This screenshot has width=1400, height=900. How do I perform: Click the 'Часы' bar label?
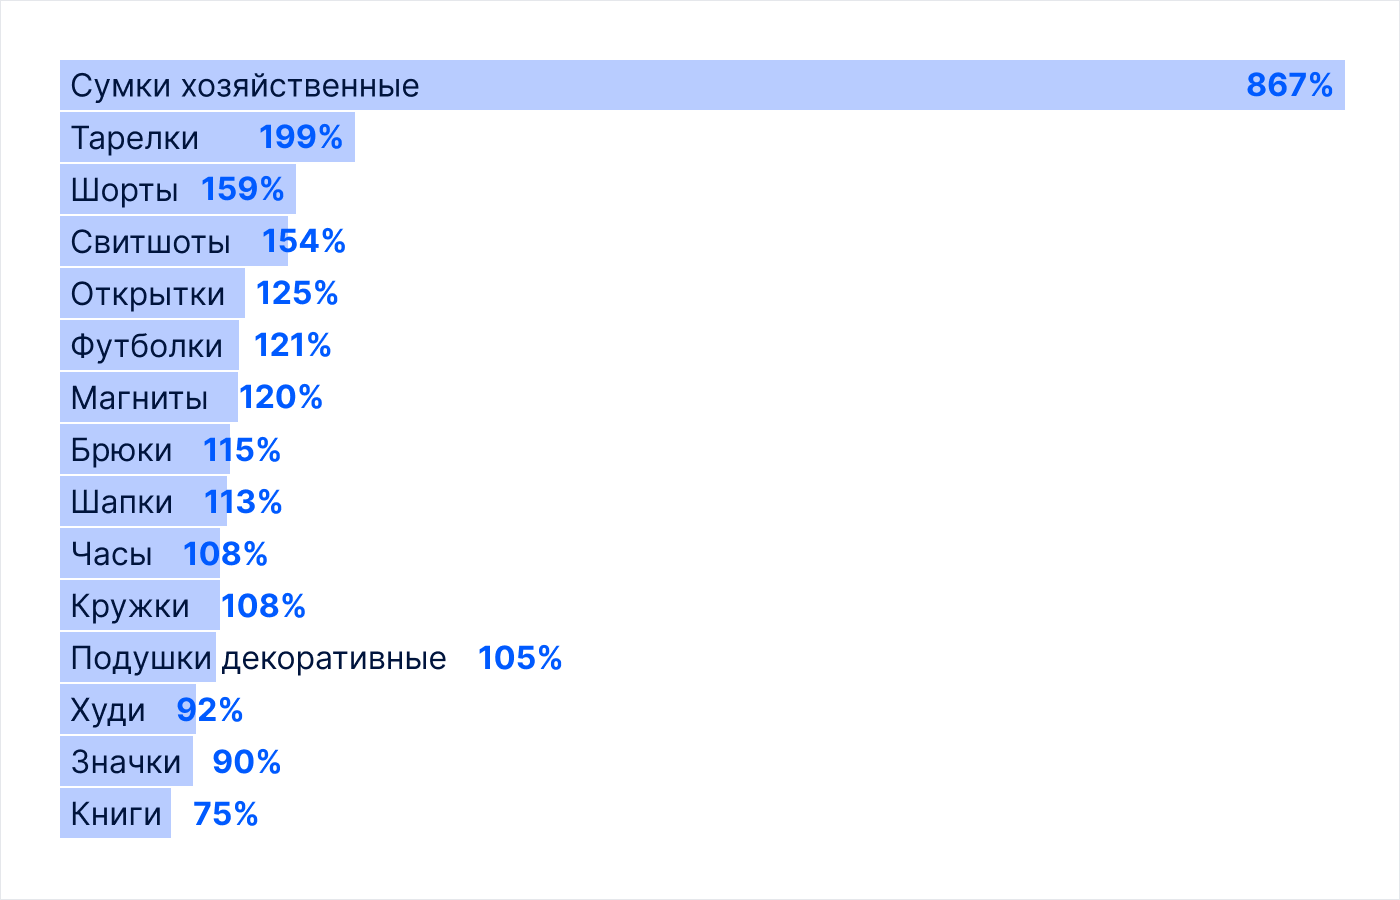pyautogui.click(x=112, y=554)
